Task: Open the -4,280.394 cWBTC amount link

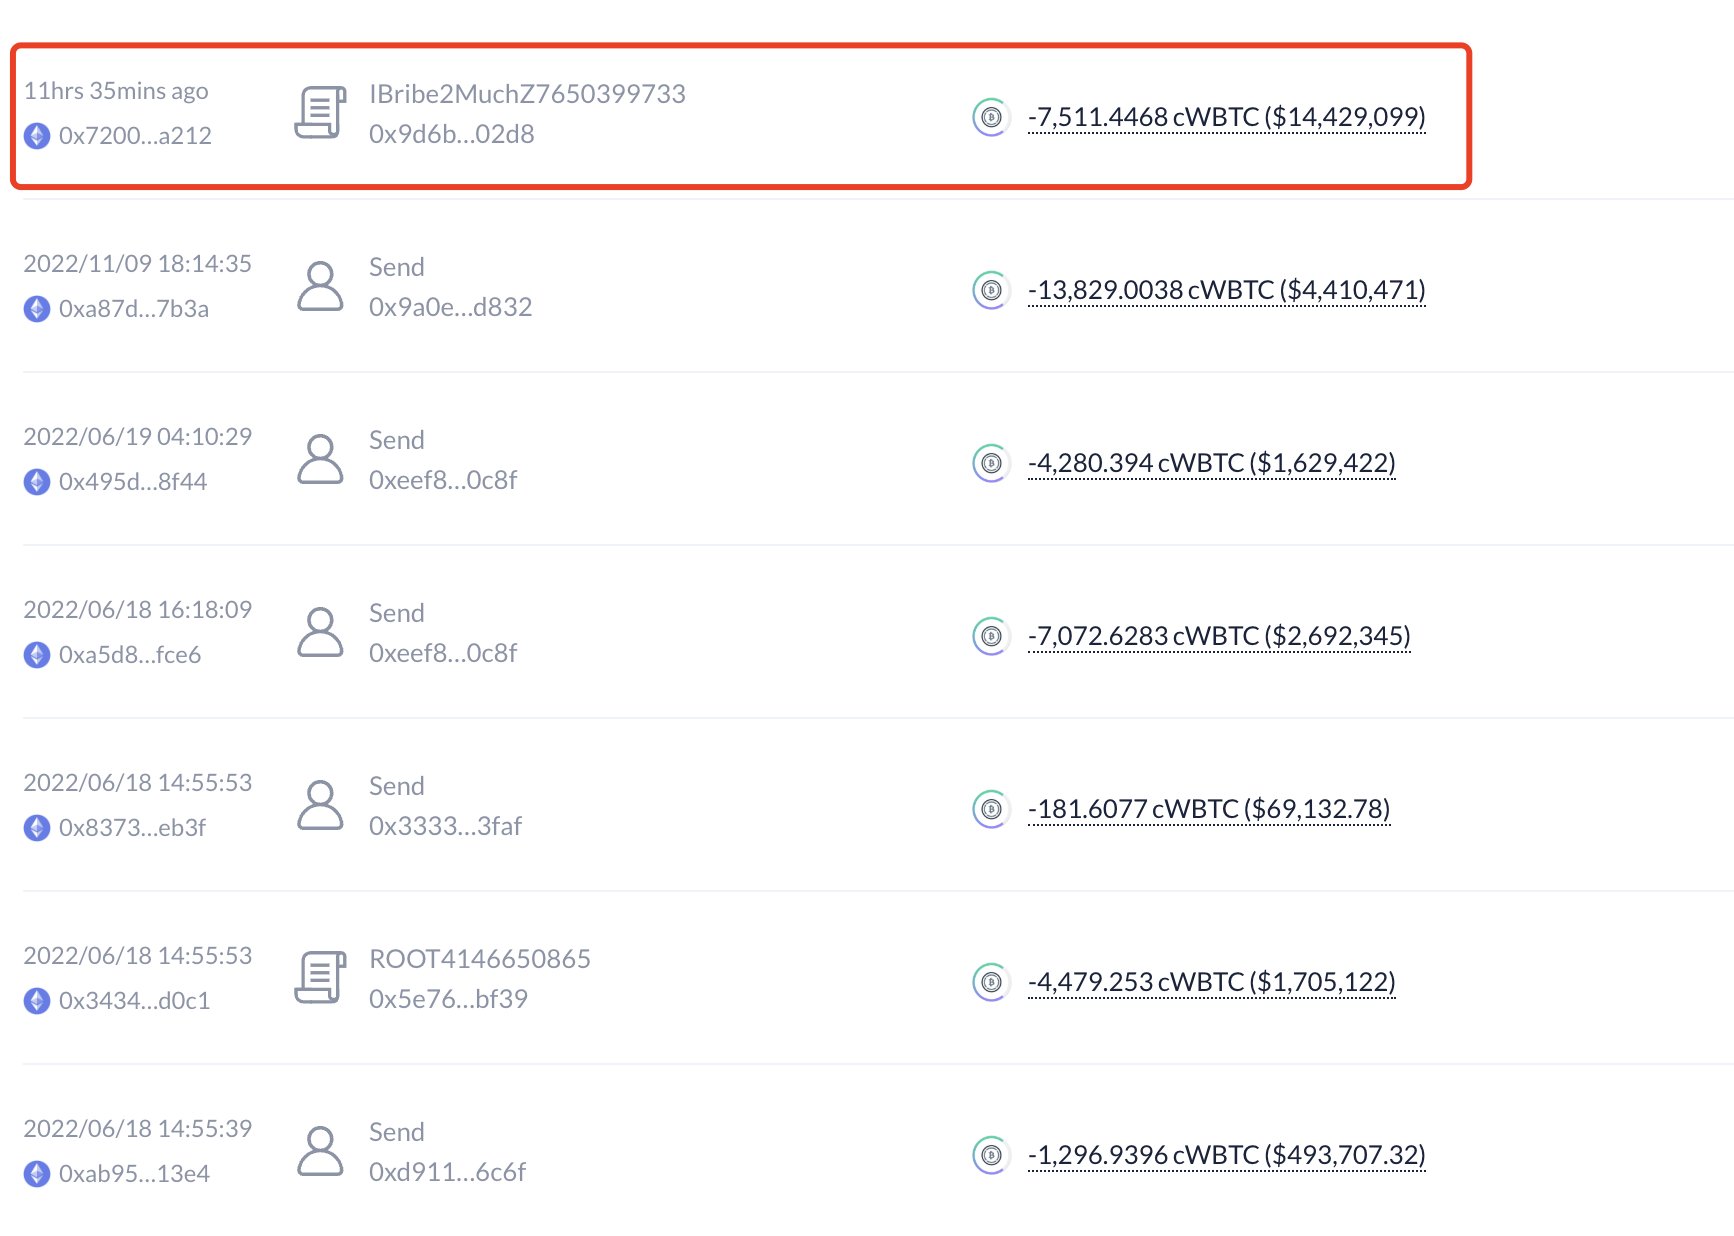Action: click(1211, 463)
